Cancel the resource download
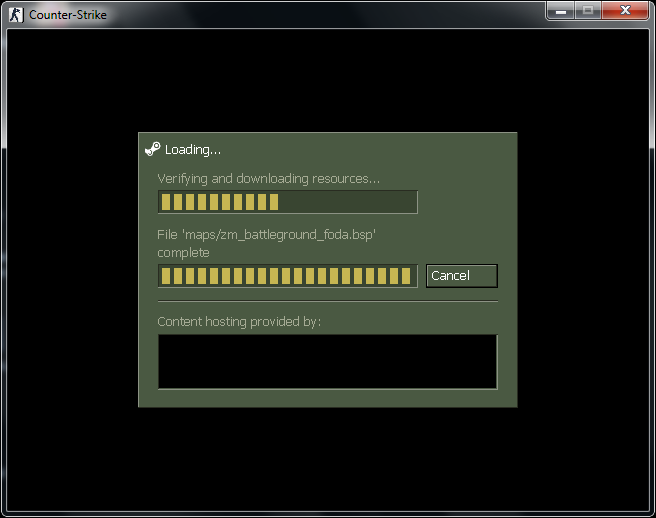Viewport: 656px width, 518px height. click(462, 276)
